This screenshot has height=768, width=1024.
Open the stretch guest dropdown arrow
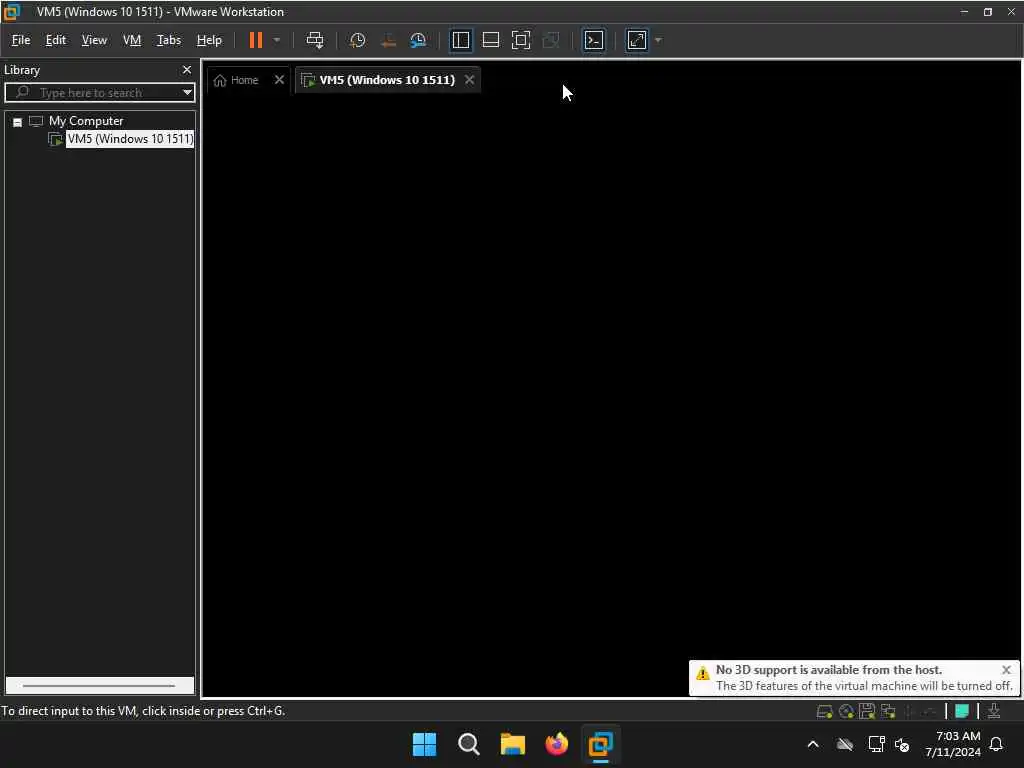tap(658, 40)
